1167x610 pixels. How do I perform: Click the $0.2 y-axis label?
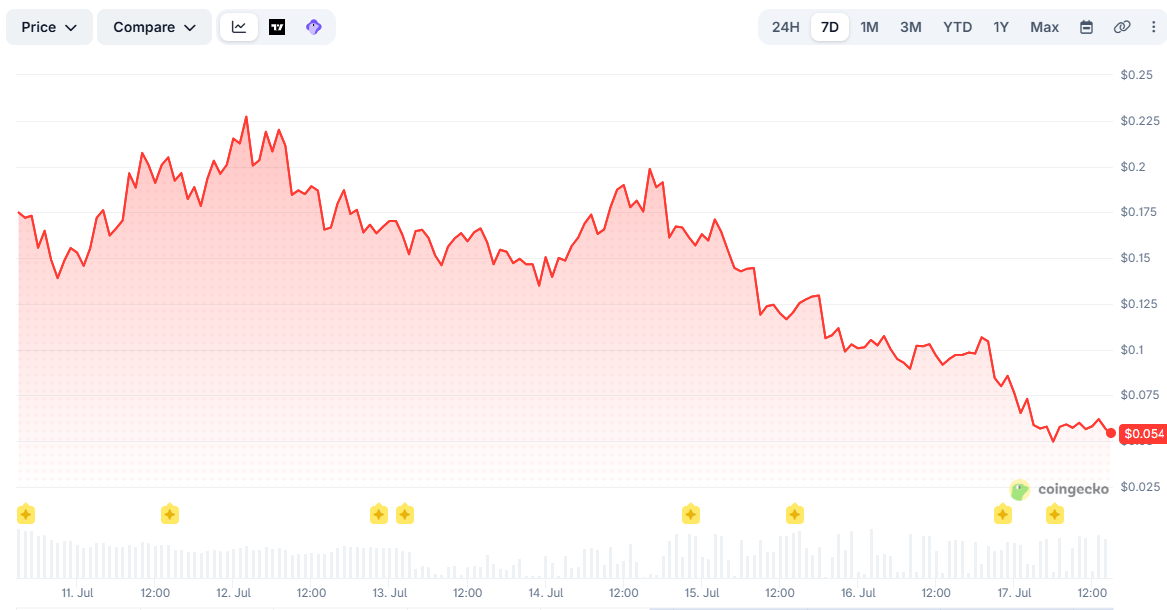[x=1133, y=167]
